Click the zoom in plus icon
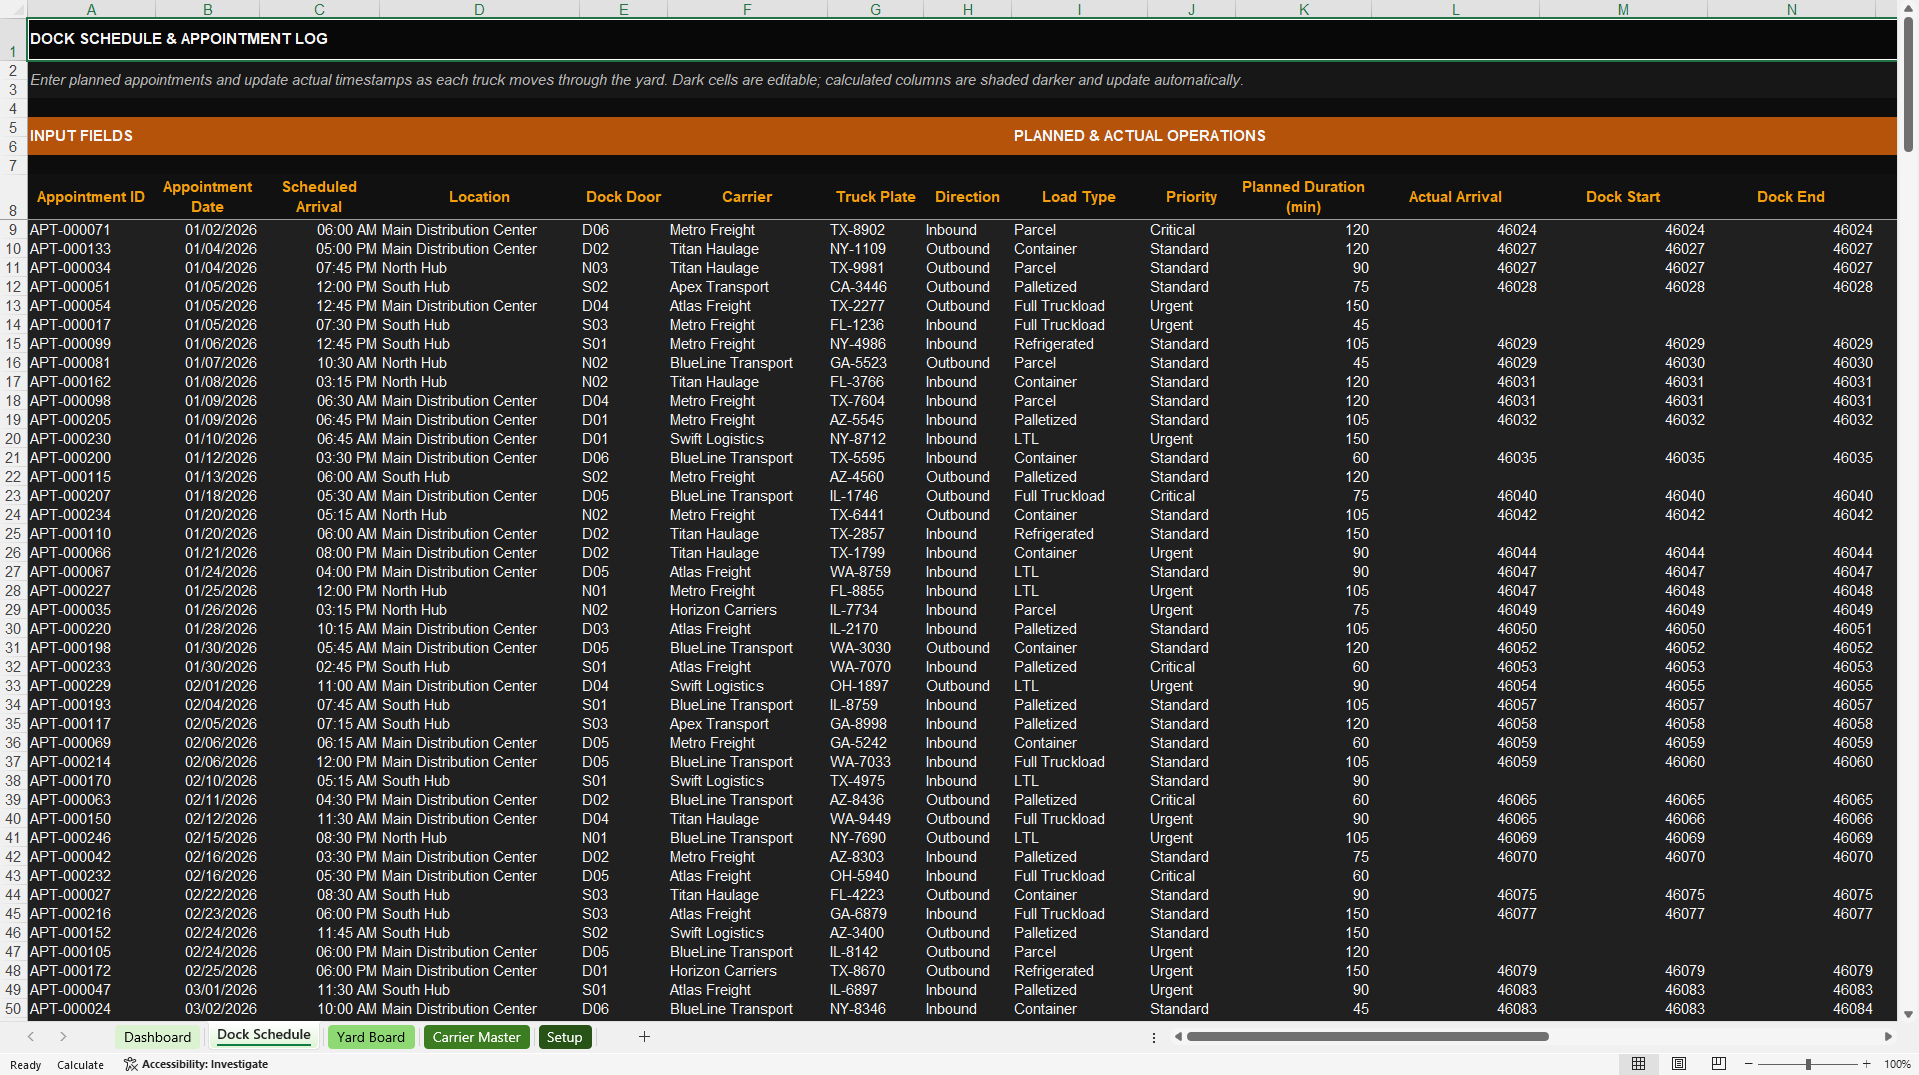 tap(1866, 1064)
